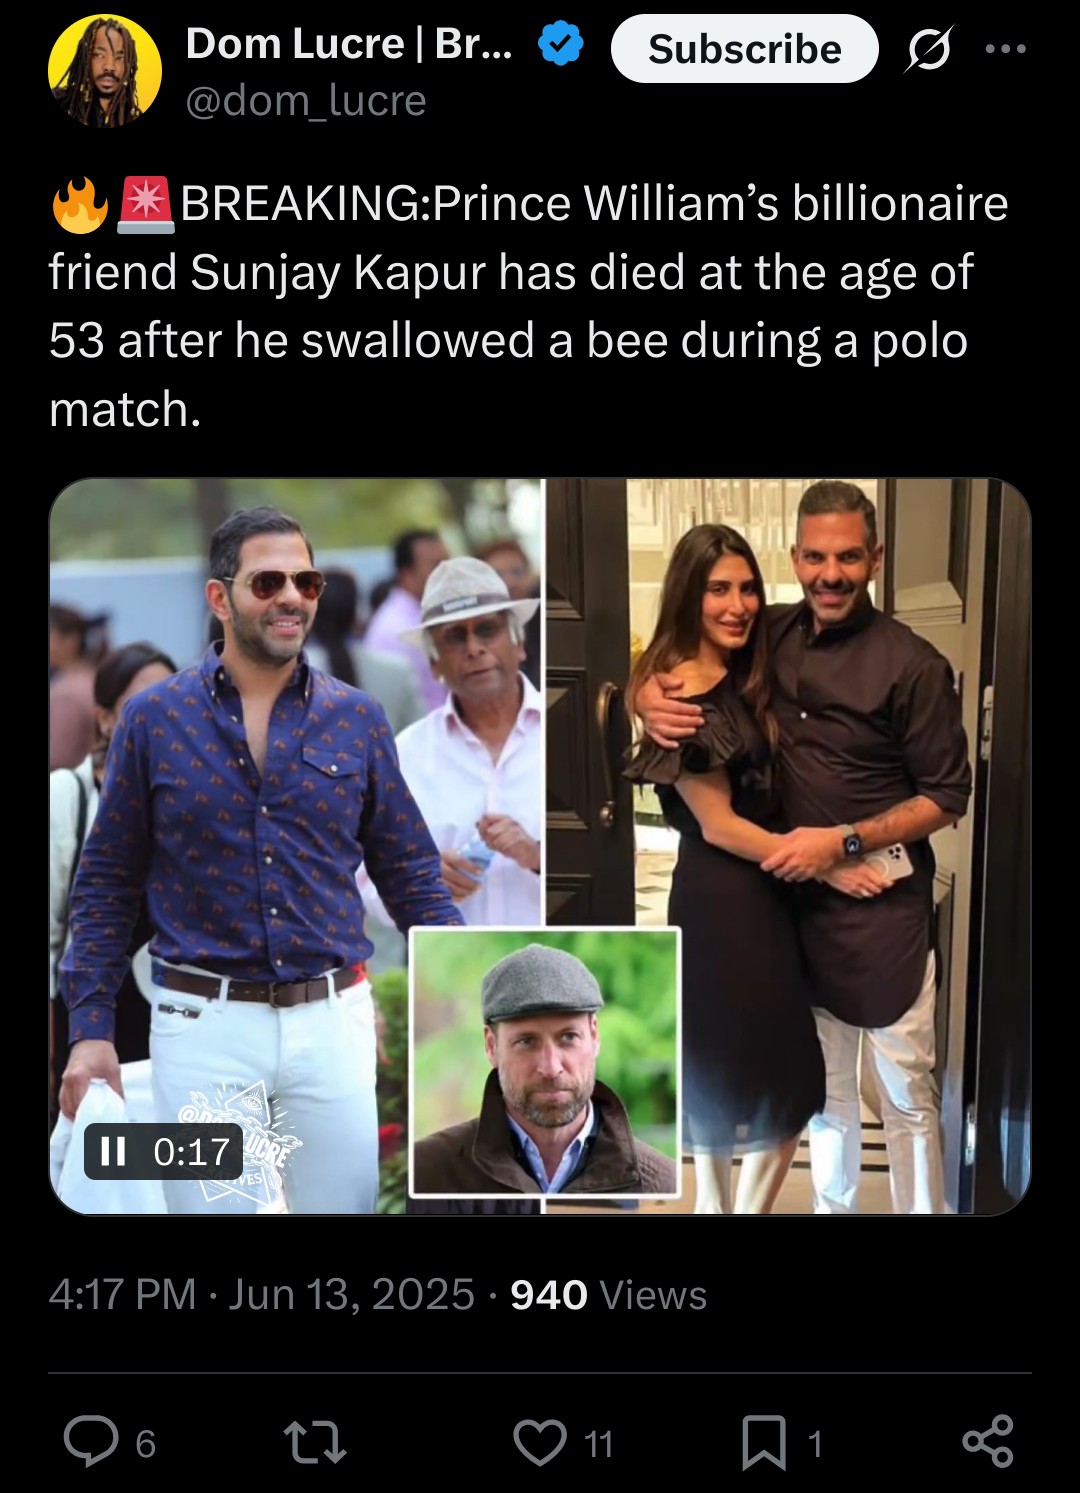Open the @dom_lucre handle link
Image resolution: width=1080 pixels, height=1493 pixels.
click(306, 101)
